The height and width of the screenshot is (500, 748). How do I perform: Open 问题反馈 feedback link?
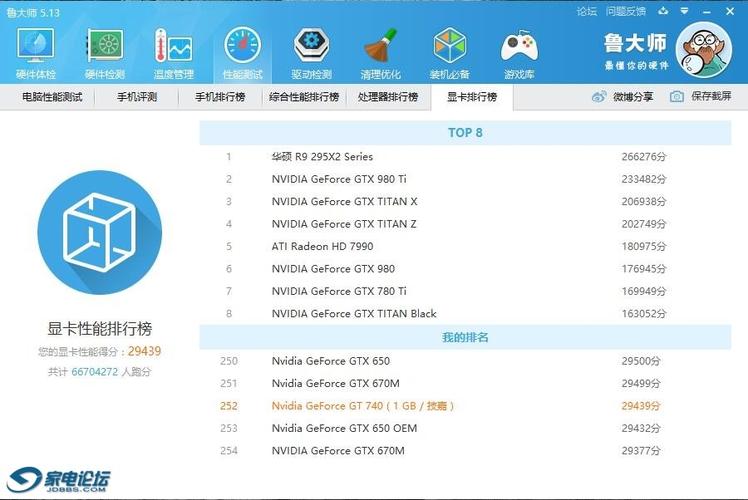pyautogui.click(x=626, y=11)
